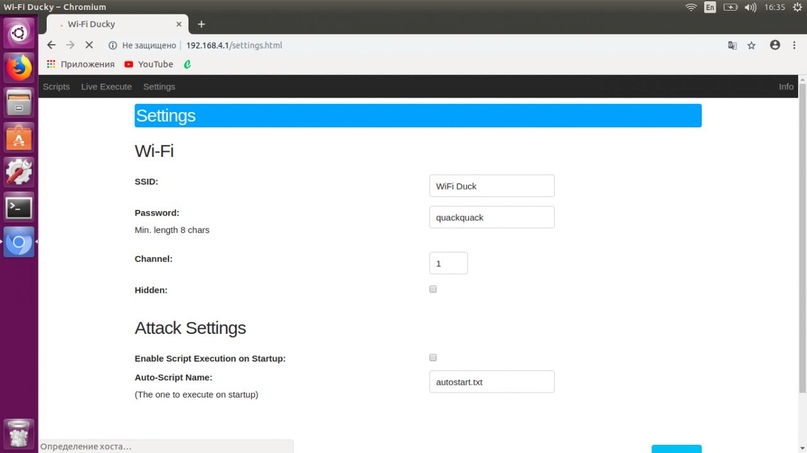Enable Script Execution on Startup checkbox
The width and height of the screenshot is (807, 453).
click(433, 357)
